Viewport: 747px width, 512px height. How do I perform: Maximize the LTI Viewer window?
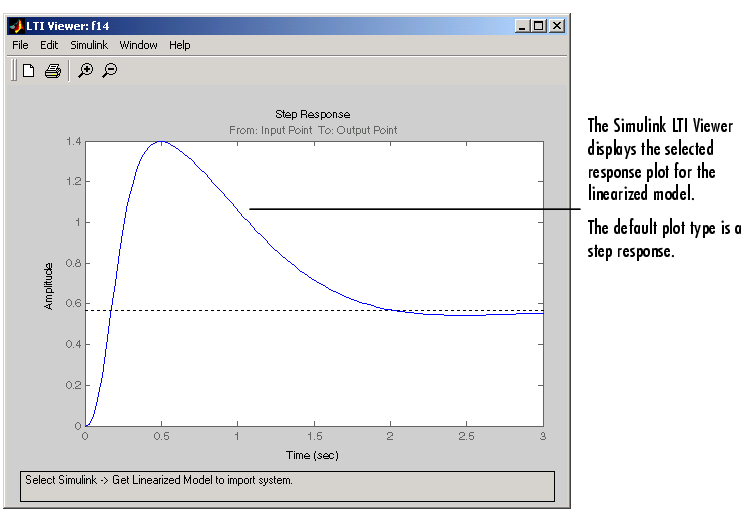tap(539, 26)
